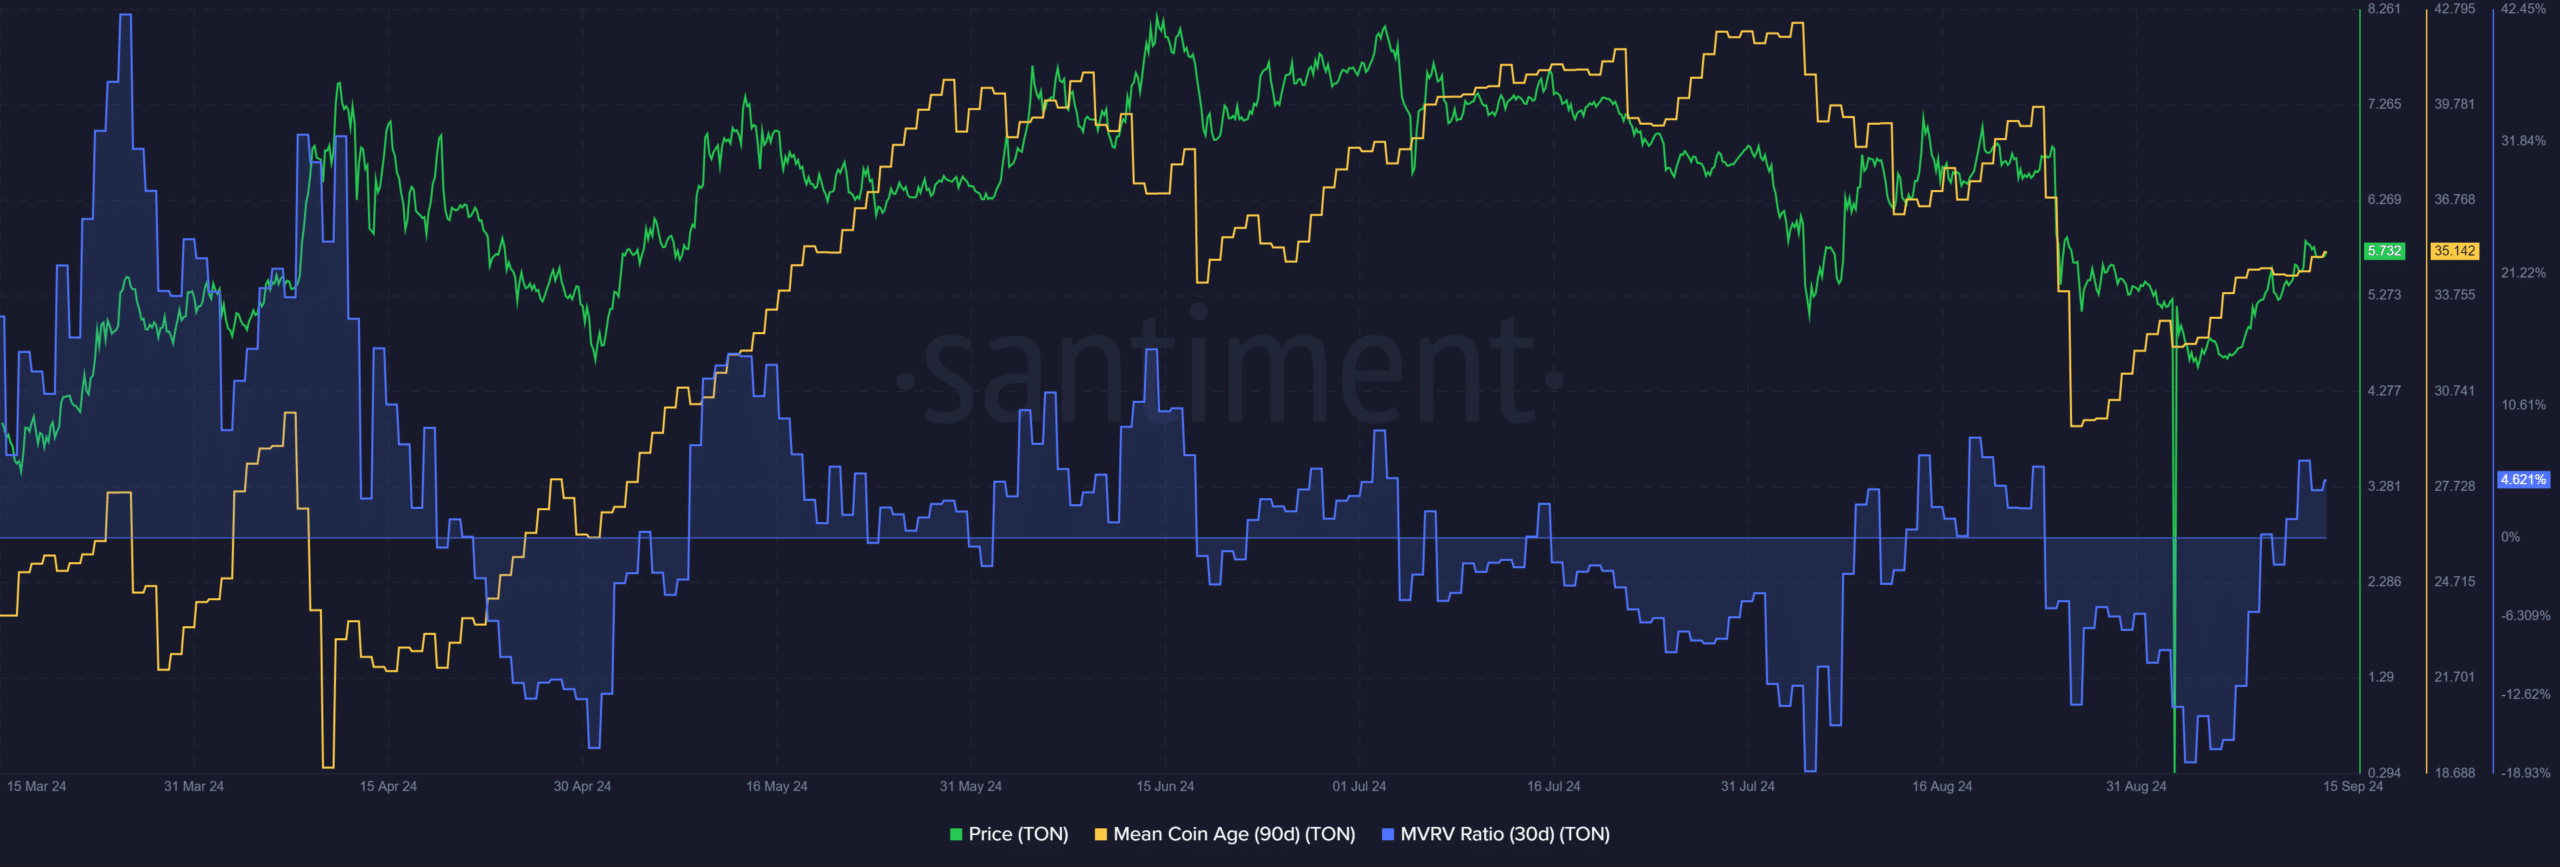Click the 36.768 coin age axis value
This screenshot has height=867, width=2560.
click(x=2455, y=200)
